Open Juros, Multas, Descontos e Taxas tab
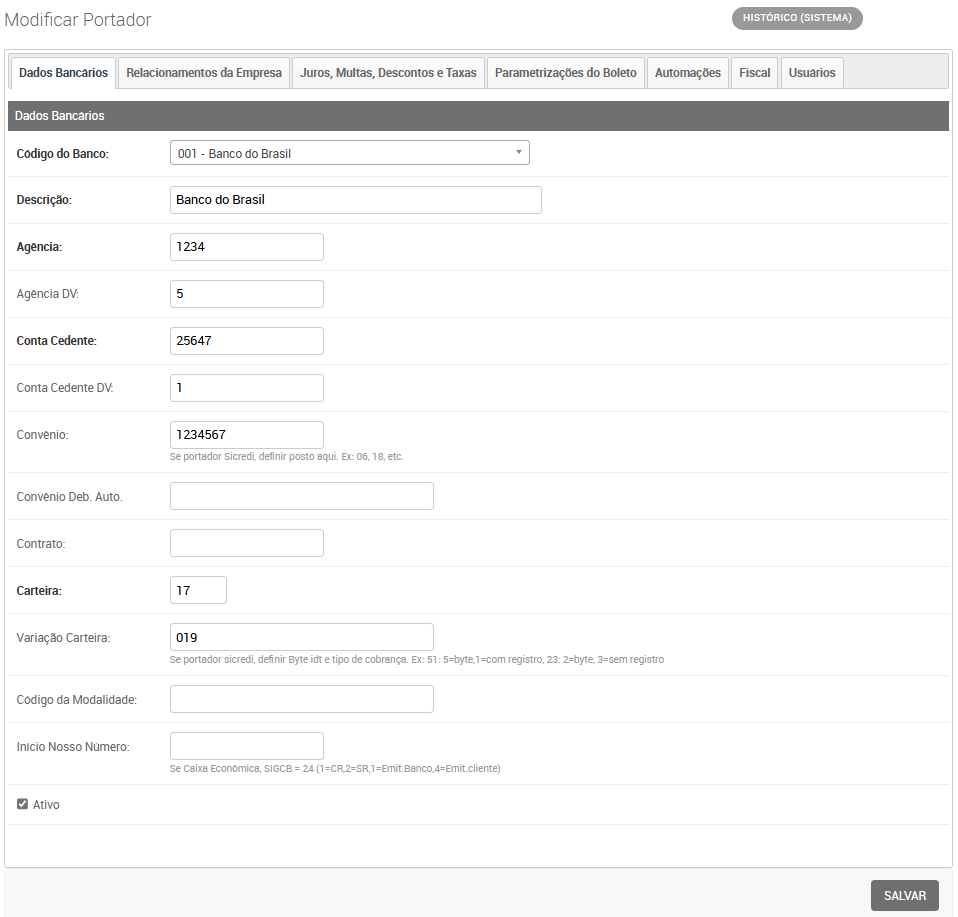Screen dimensions: 958x917 point(388,73)
